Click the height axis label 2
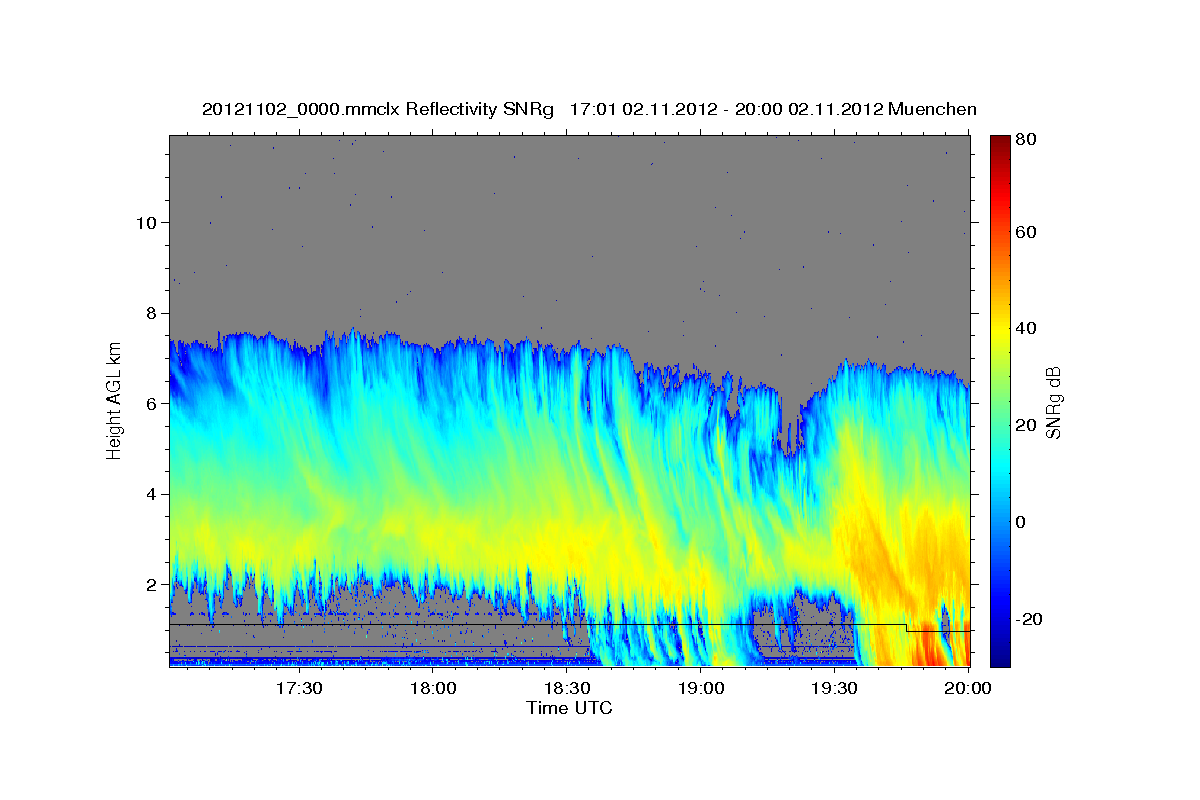This screenshot has height=800, width=1200. click(x=149, y=584)
